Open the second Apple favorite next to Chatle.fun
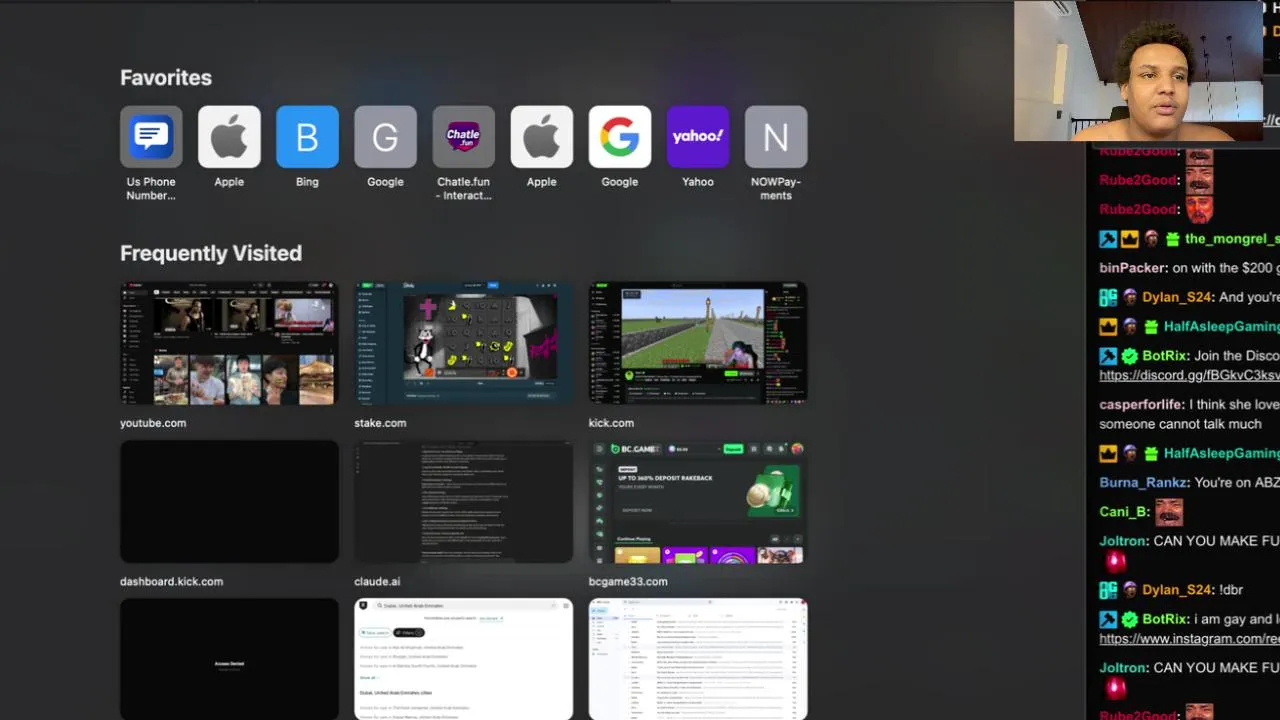Screen dimensions: 1280x720 point(541,137)
